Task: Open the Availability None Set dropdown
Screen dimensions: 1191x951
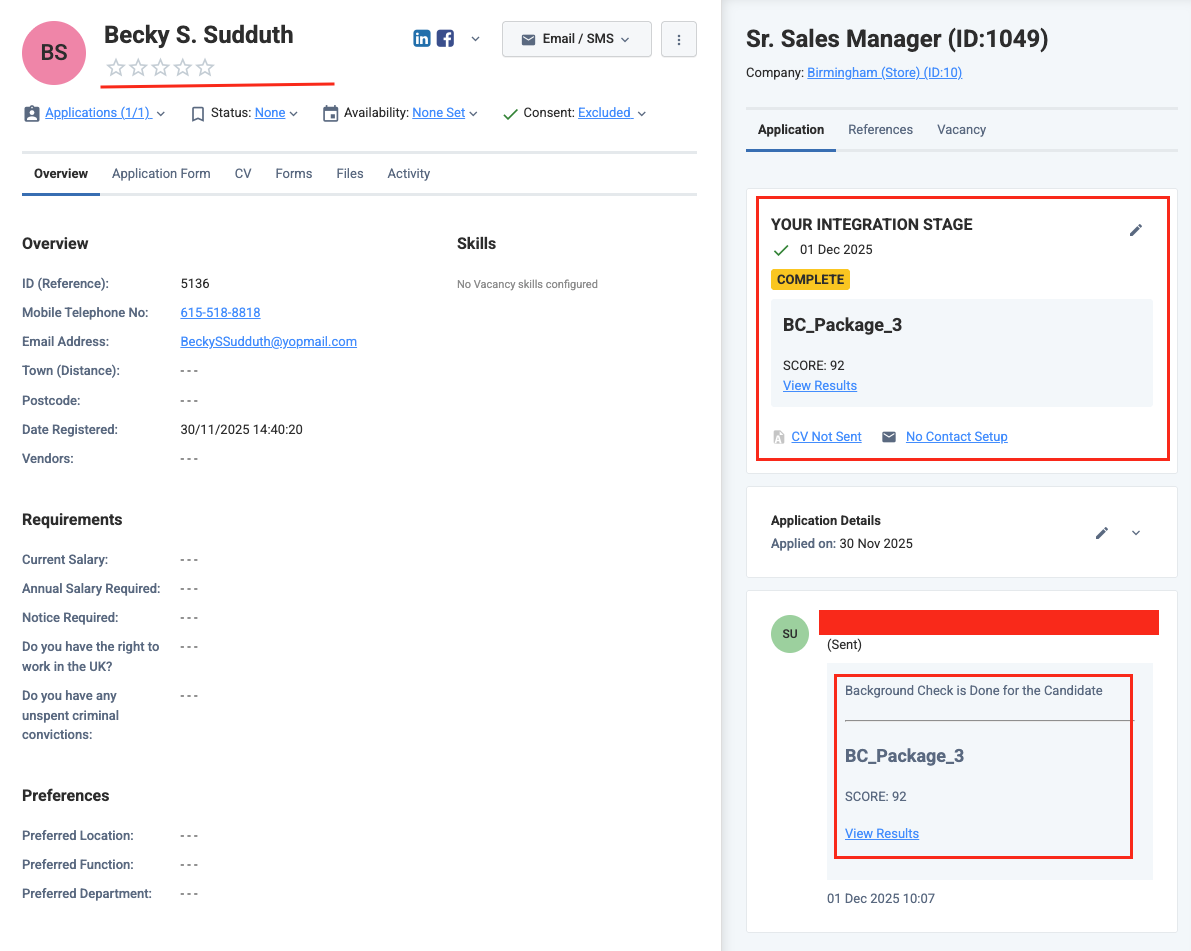Action: coord(444,112)
